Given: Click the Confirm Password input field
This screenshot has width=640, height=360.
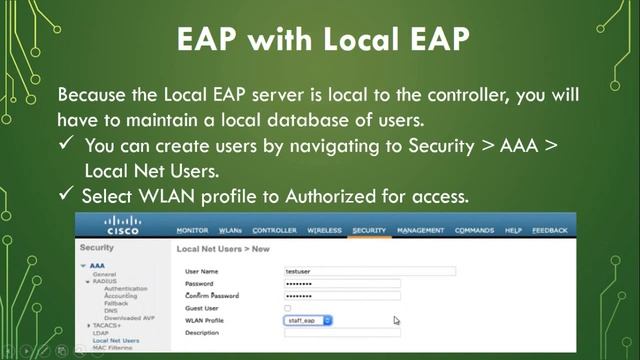Looking at the screenshot, I should tap(342, 296).
